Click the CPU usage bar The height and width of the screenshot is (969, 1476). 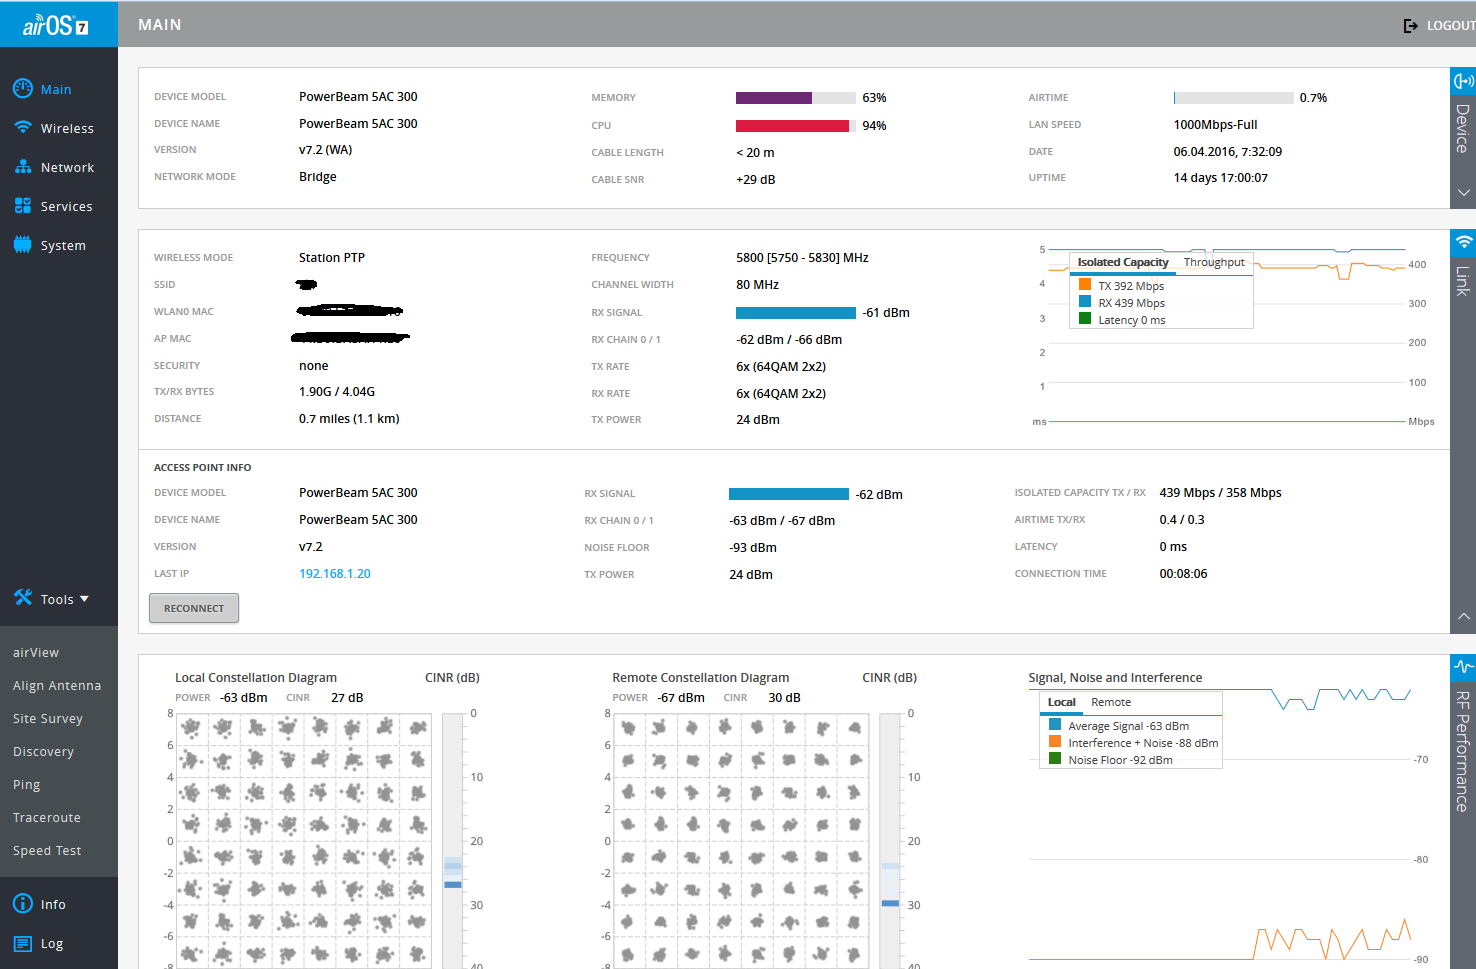coord(796,126)
